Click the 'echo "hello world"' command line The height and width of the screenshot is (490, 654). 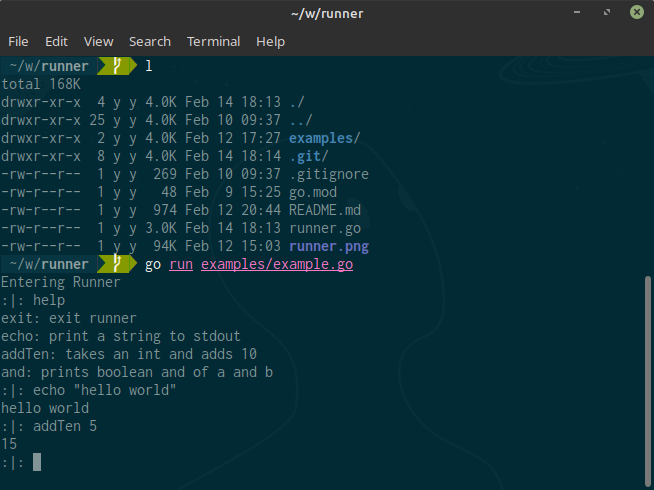click(x=89, y=390)
